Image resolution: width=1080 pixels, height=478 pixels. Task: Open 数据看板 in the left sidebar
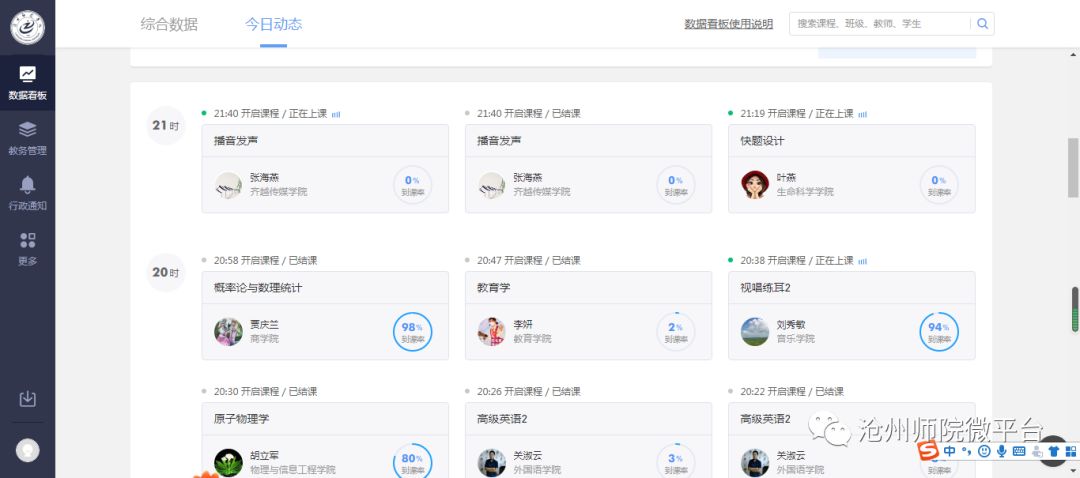click(27, 82)
